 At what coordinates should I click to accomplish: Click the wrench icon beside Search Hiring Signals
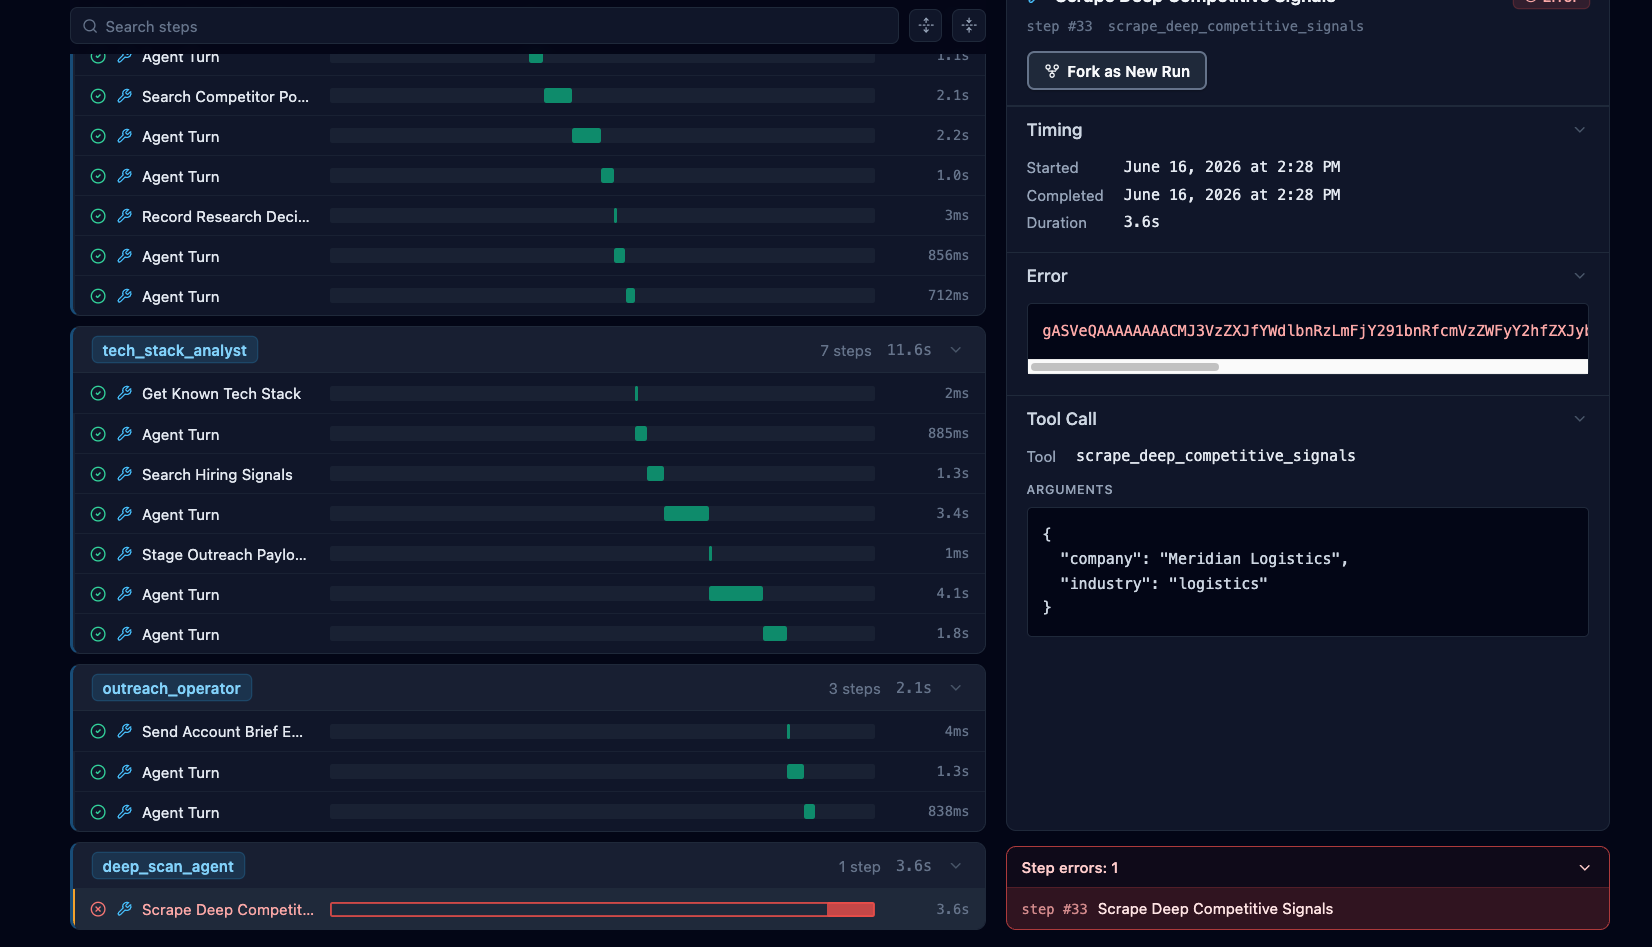pyautogui.click(x=125, y=474)
